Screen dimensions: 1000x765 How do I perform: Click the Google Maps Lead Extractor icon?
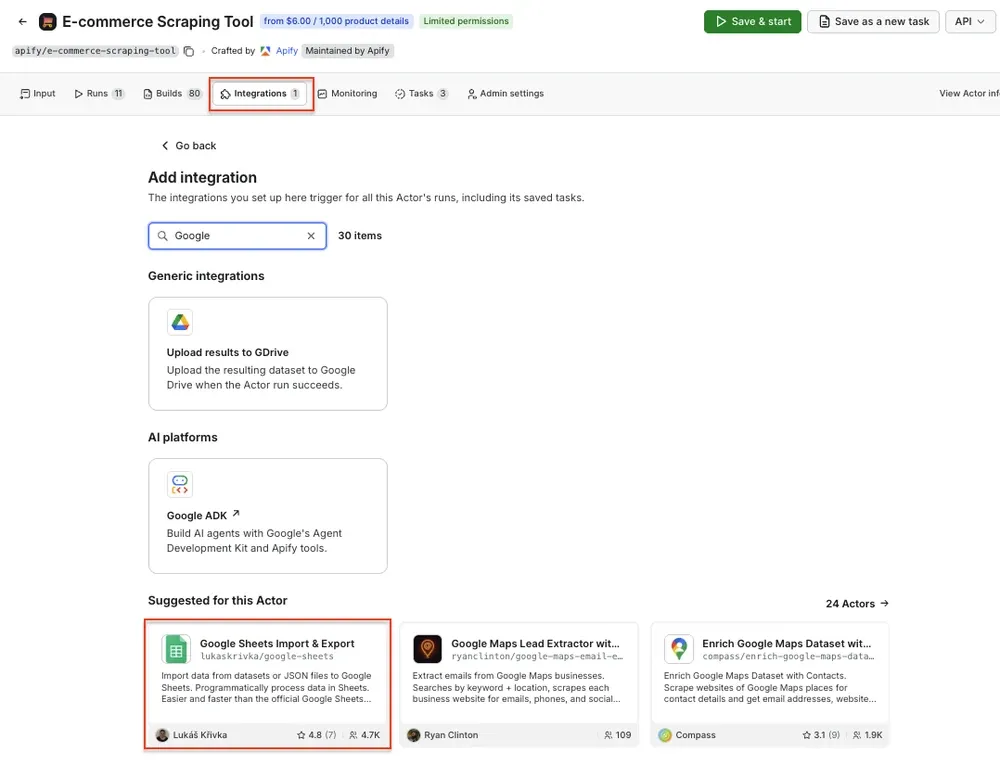click(427, 650)
